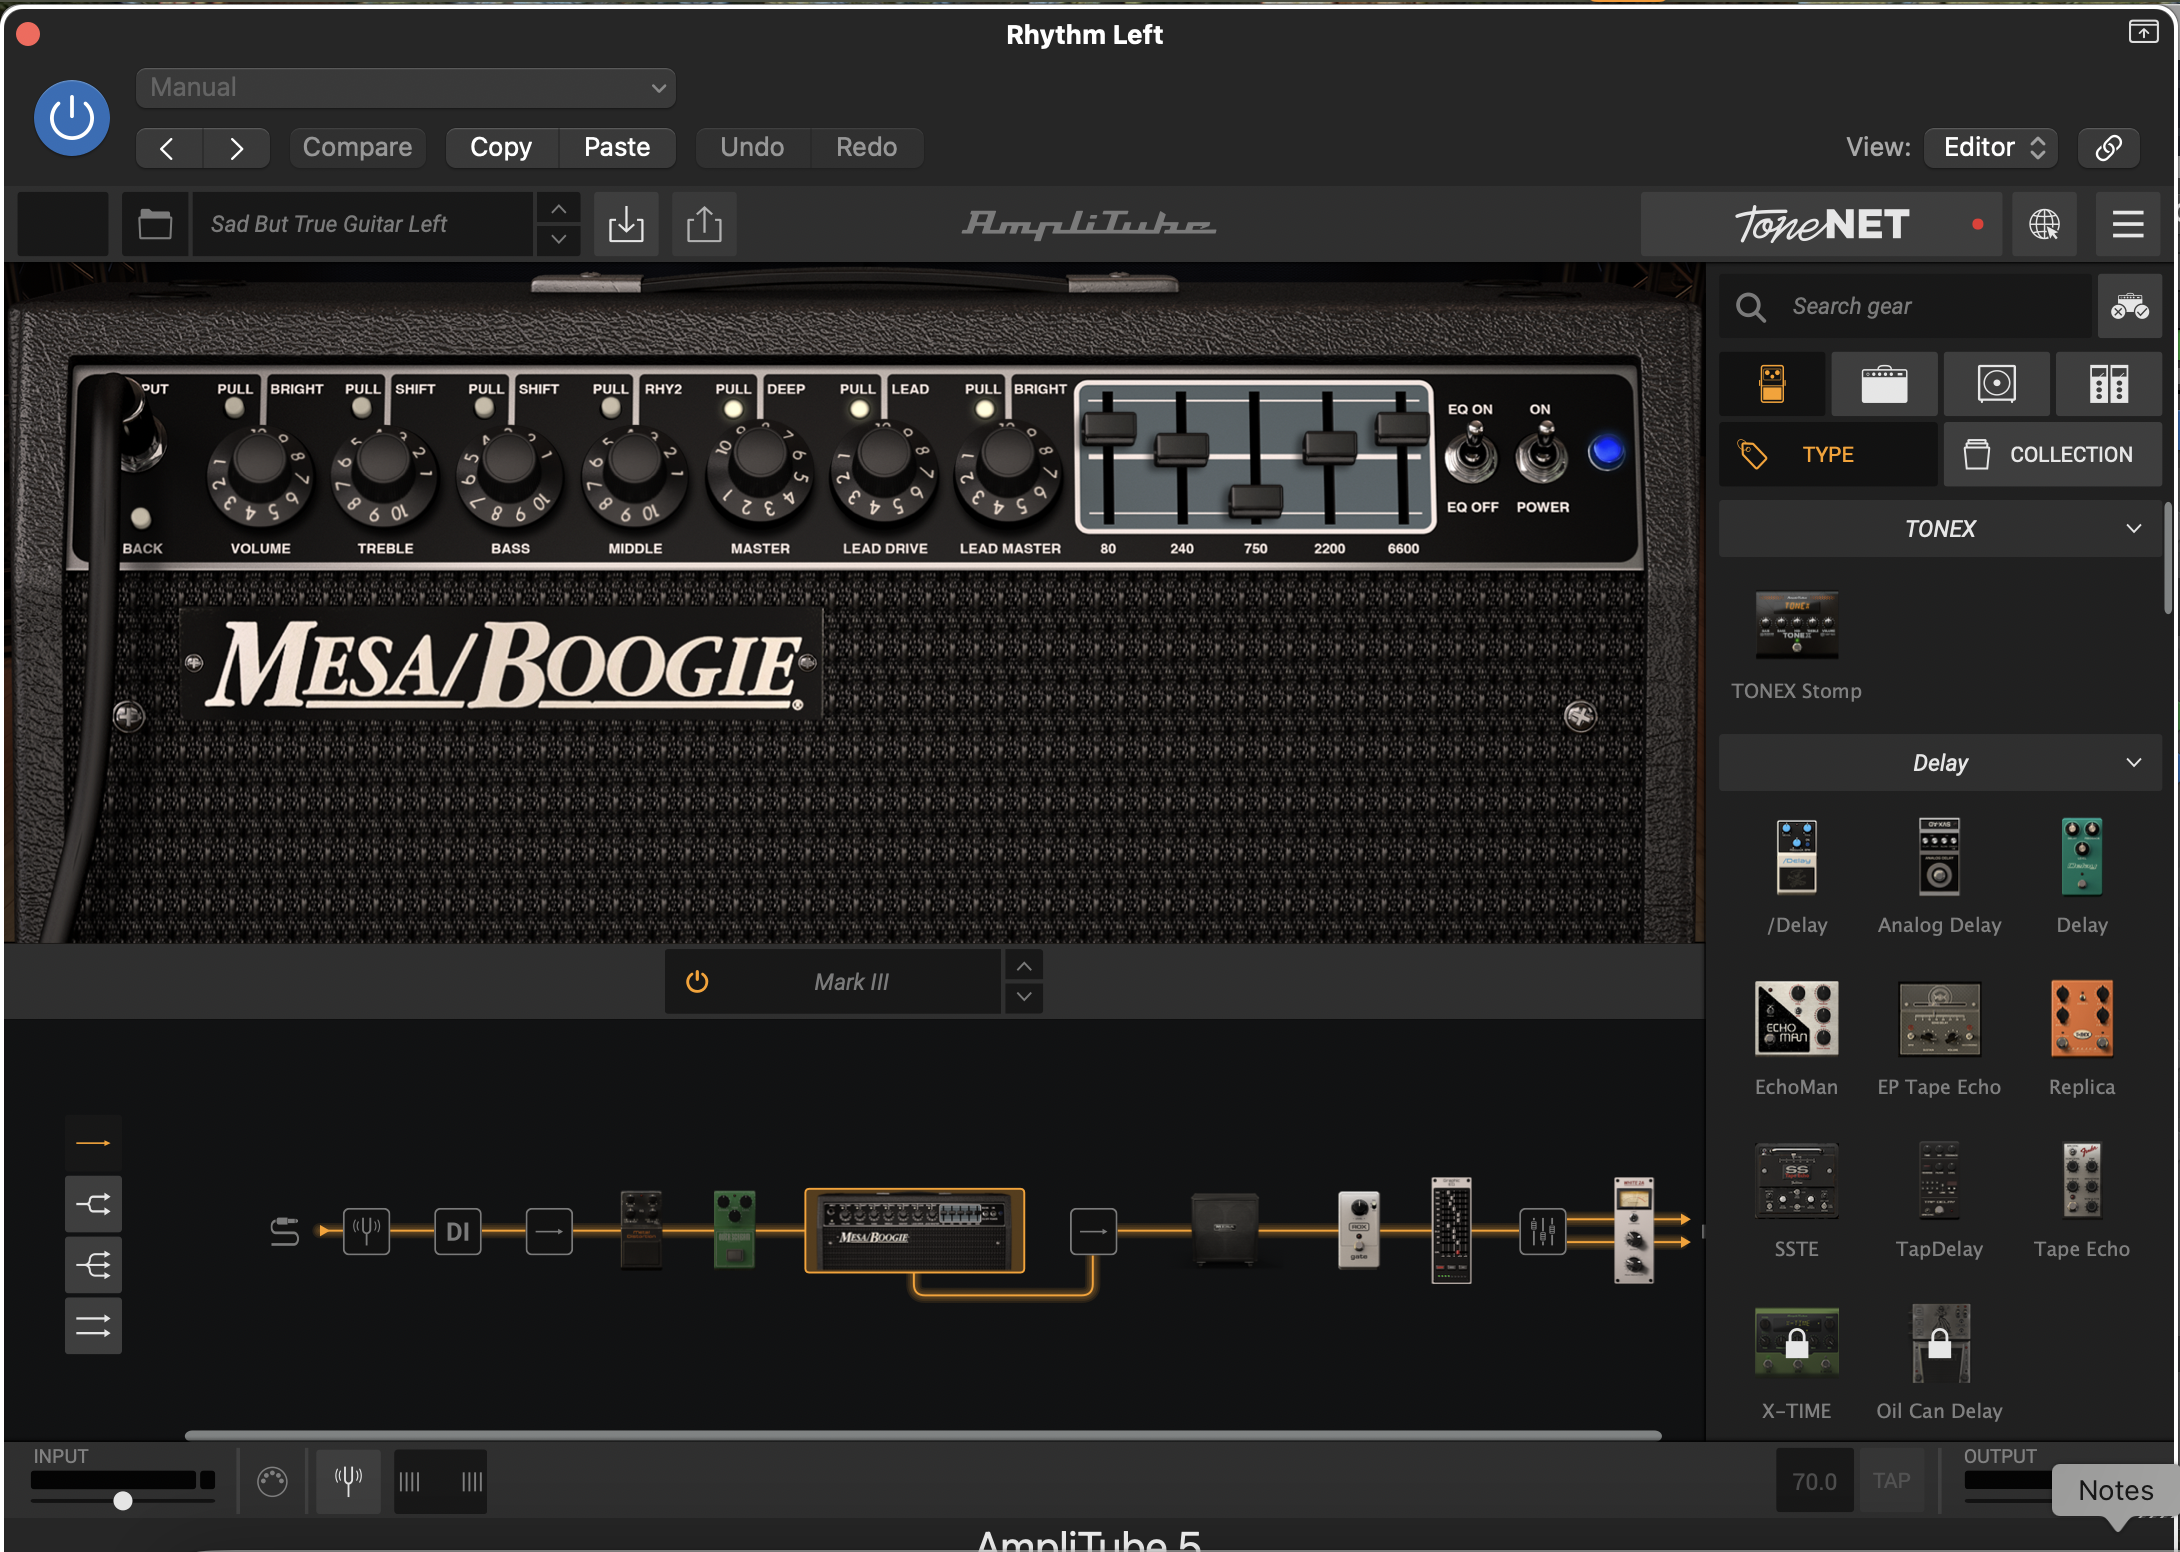The image size is (2180, 1552).
Task: Save preset with the download icon
Action: pos(626,224)
